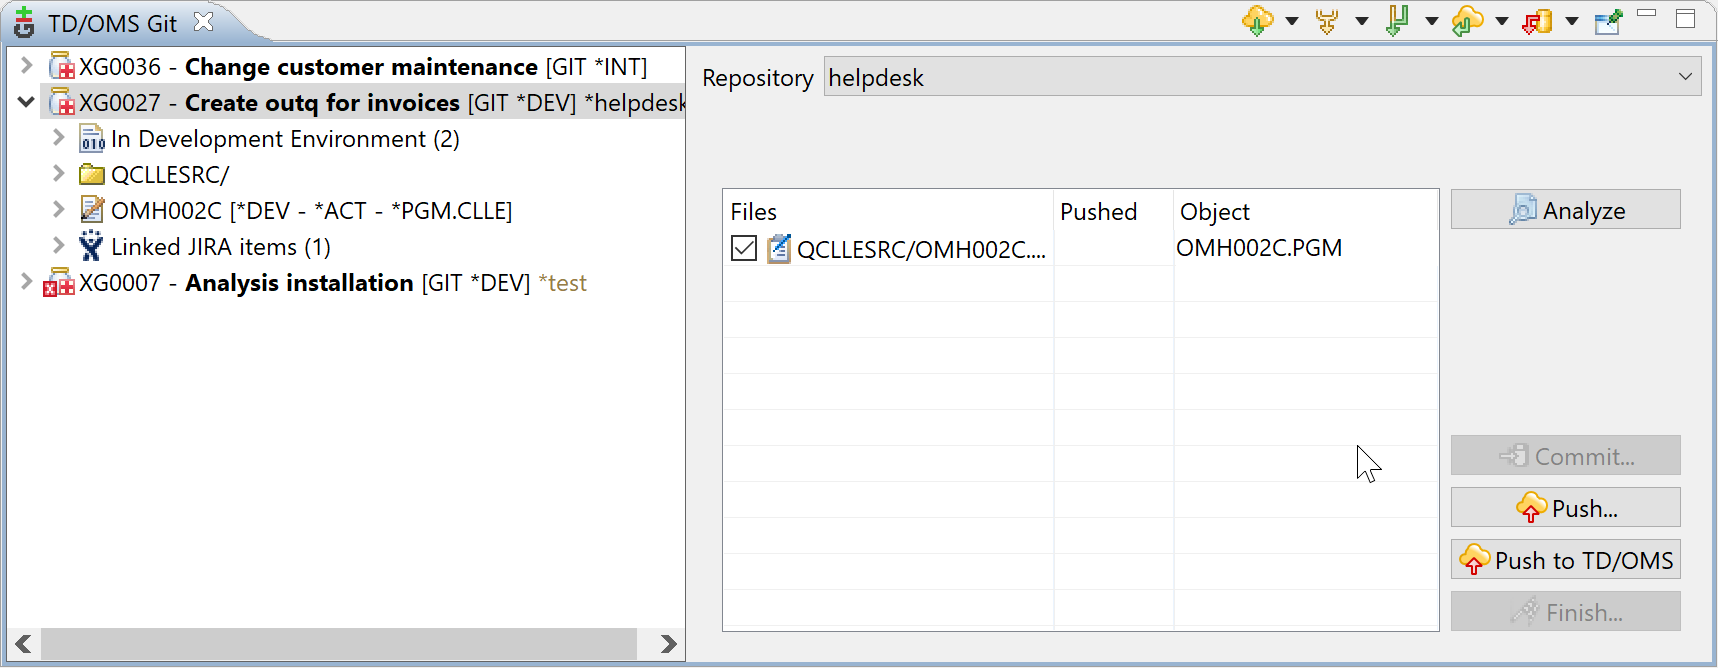Click the Push to TD/OMS button
The image size is (1718, 668).
pos(1565,560)
